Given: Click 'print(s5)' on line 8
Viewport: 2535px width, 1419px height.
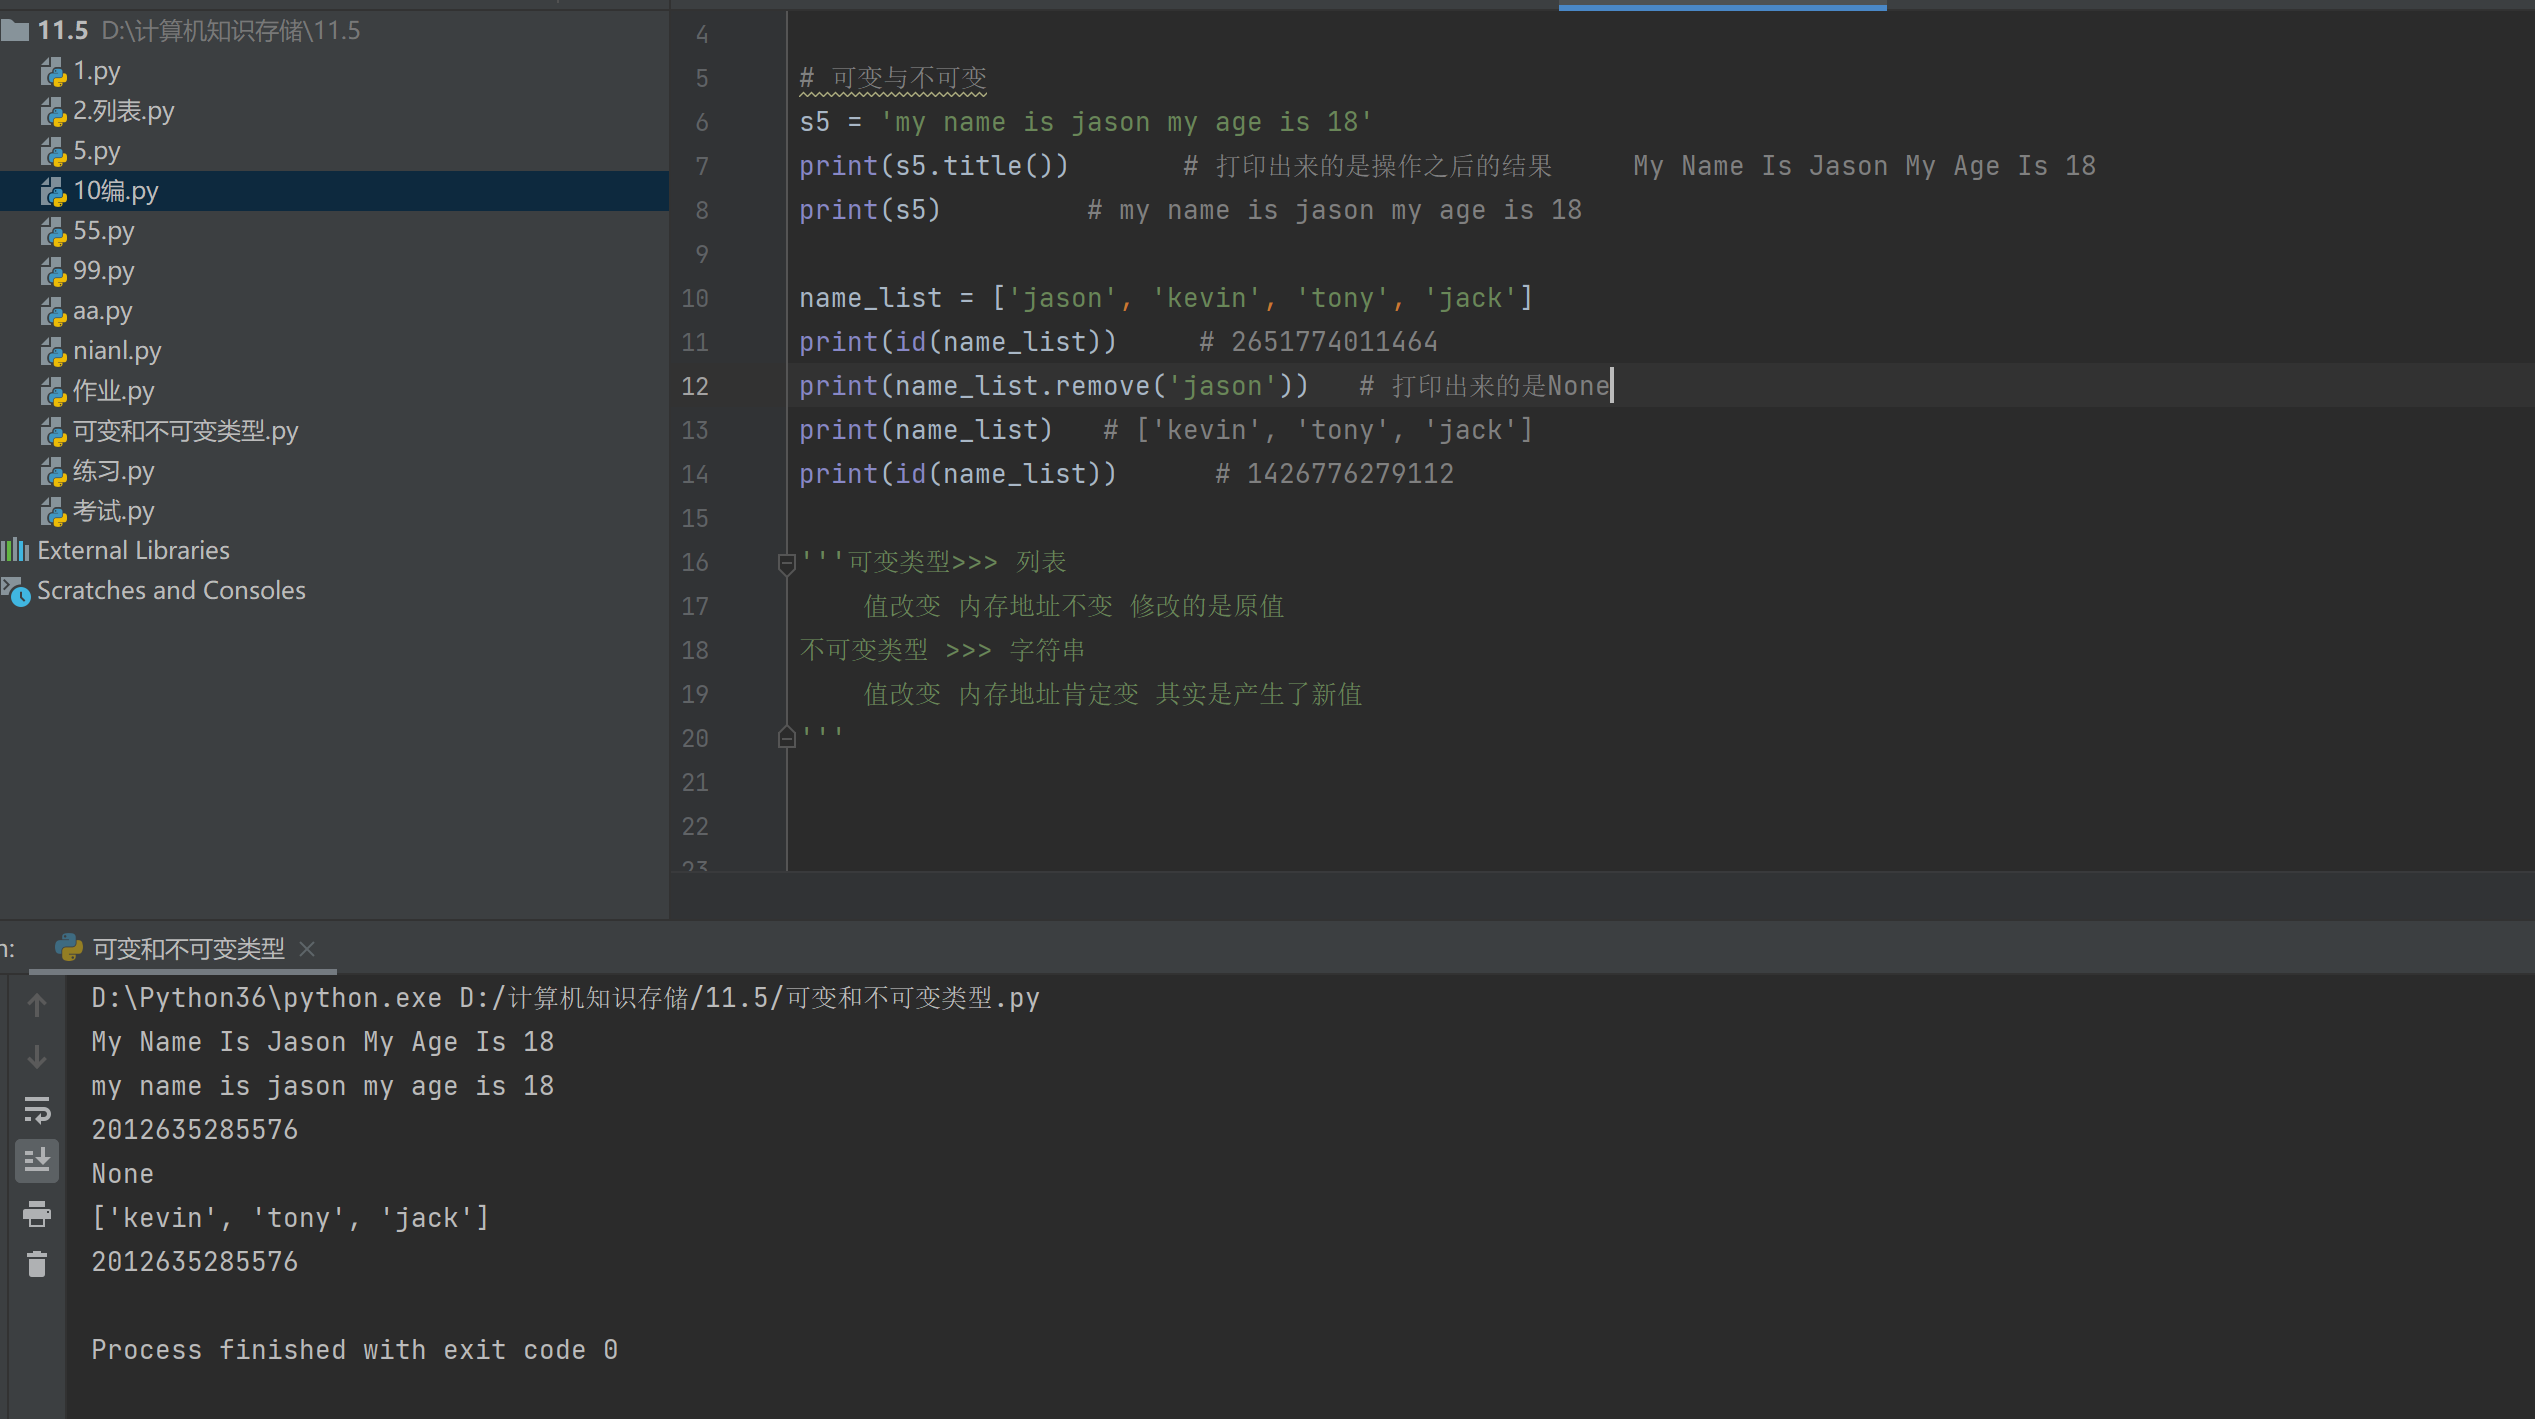Looking at the screenshot, I should [870, 210].
